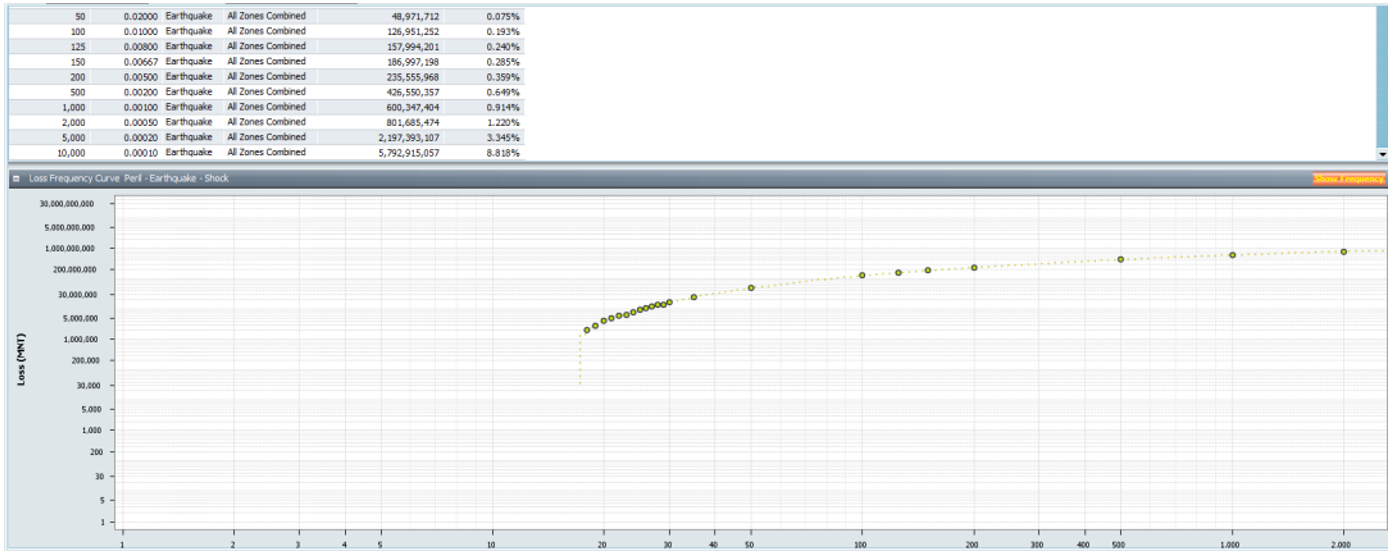Click the Loss Frequency Curve title bar

(x=600, y=179)
